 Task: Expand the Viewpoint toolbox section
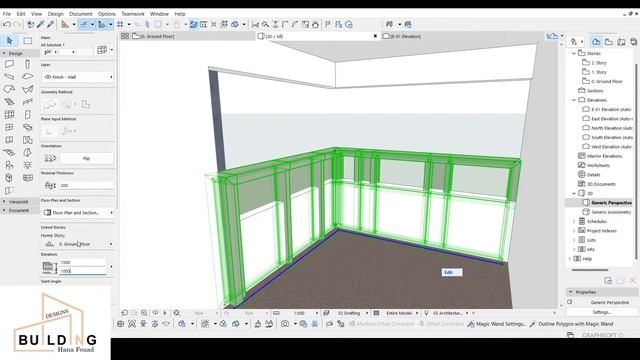click(x=4, y=202)
